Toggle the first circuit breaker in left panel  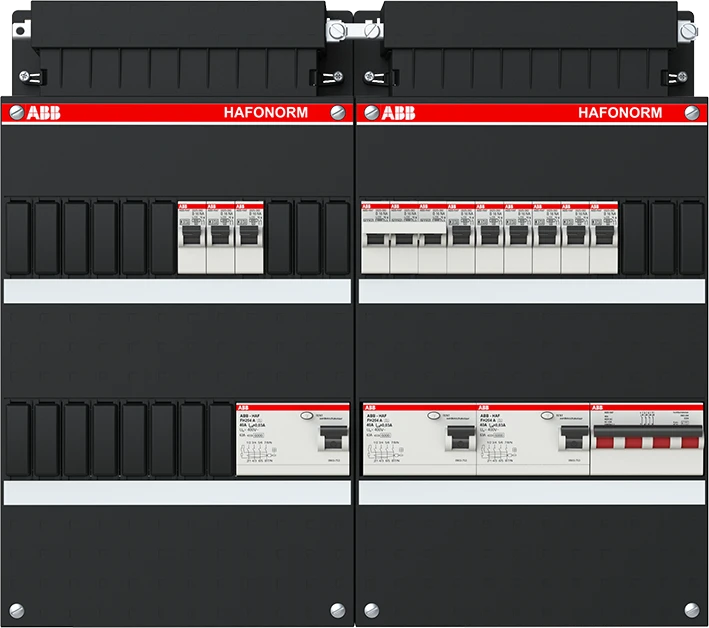click(x=191, y=240)
